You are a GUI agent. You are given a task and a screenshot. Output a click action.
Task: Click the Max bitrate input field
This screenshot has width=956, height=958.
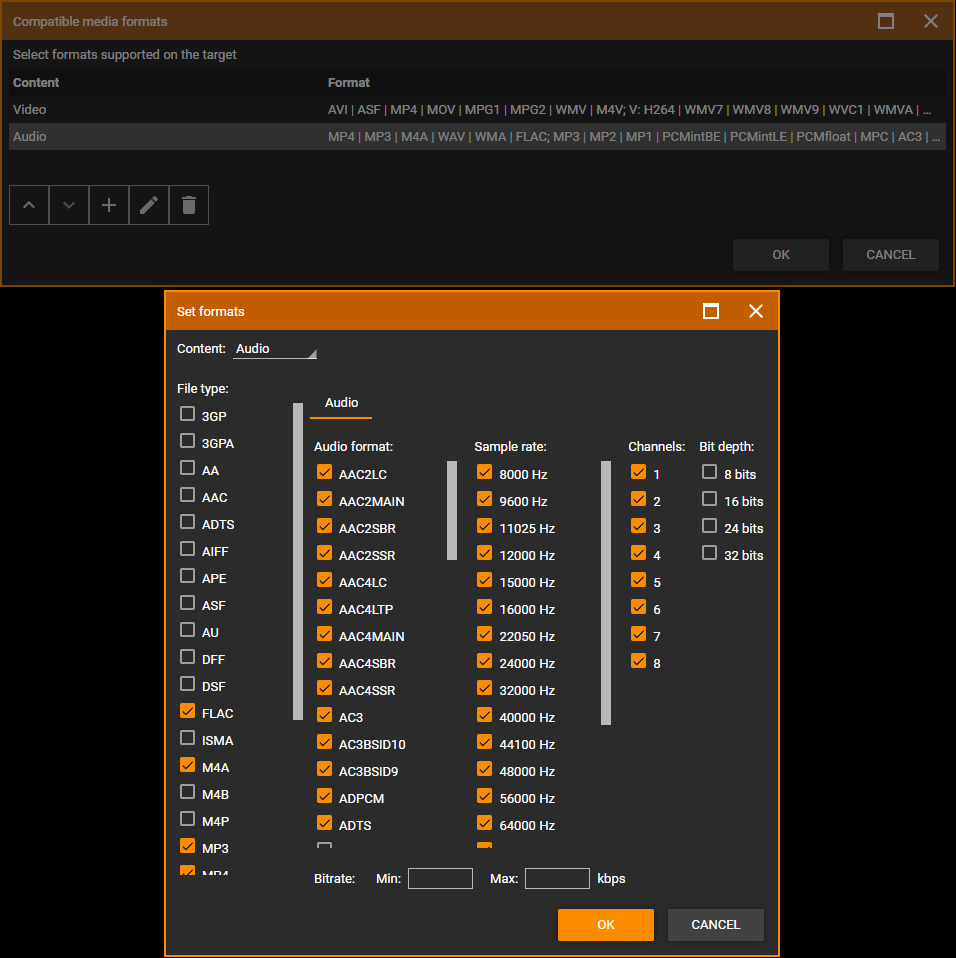557,879
